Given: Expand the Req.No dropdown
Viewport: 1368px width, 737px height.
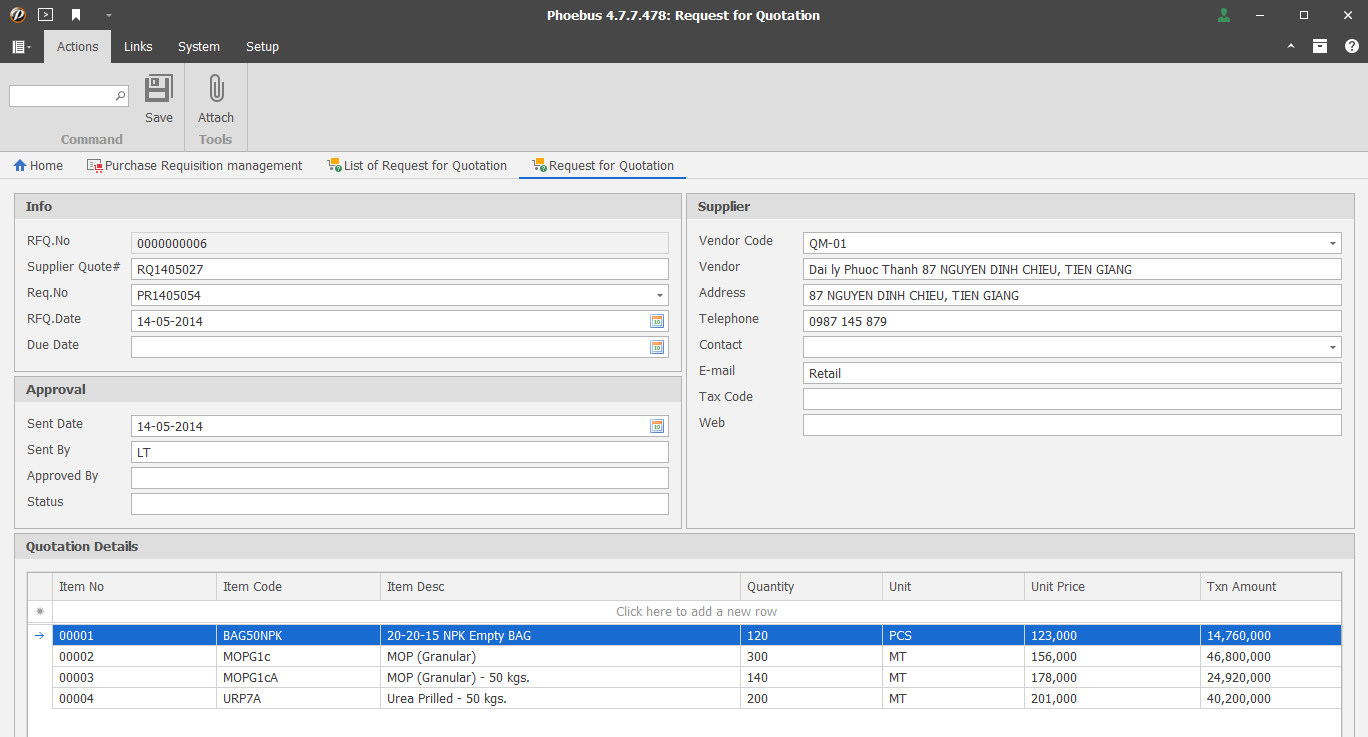Looking at the screenshot, I should 659,295.
